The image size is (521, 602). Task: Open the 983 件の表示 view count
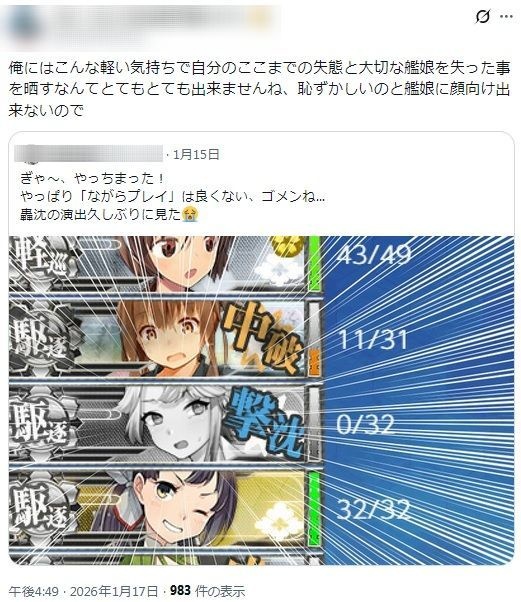207,591
